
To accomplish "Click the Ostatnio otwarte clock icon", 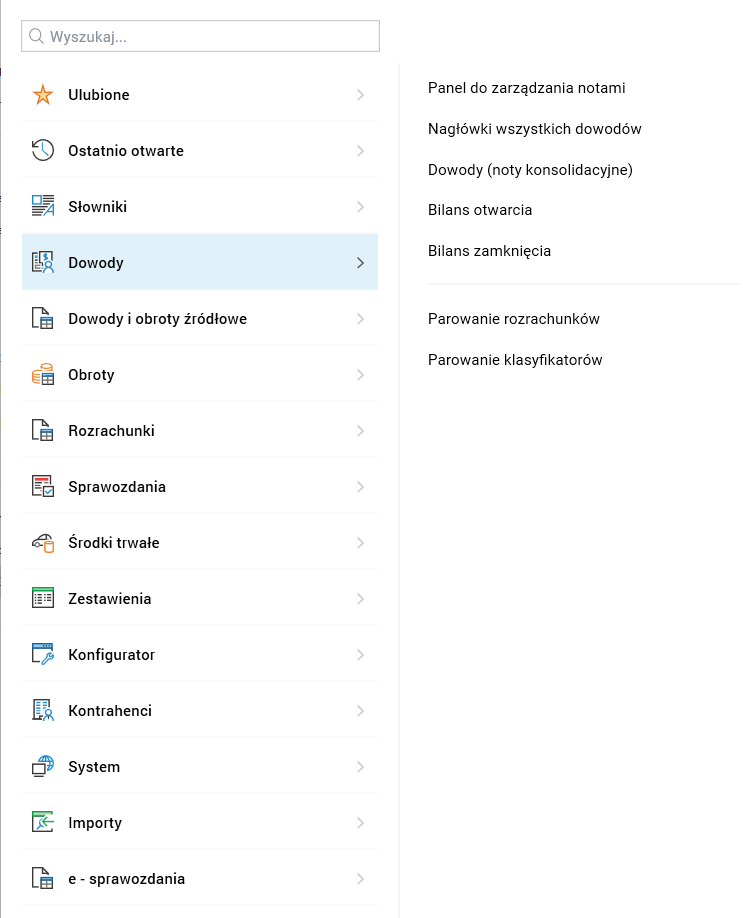I will 43,151.
